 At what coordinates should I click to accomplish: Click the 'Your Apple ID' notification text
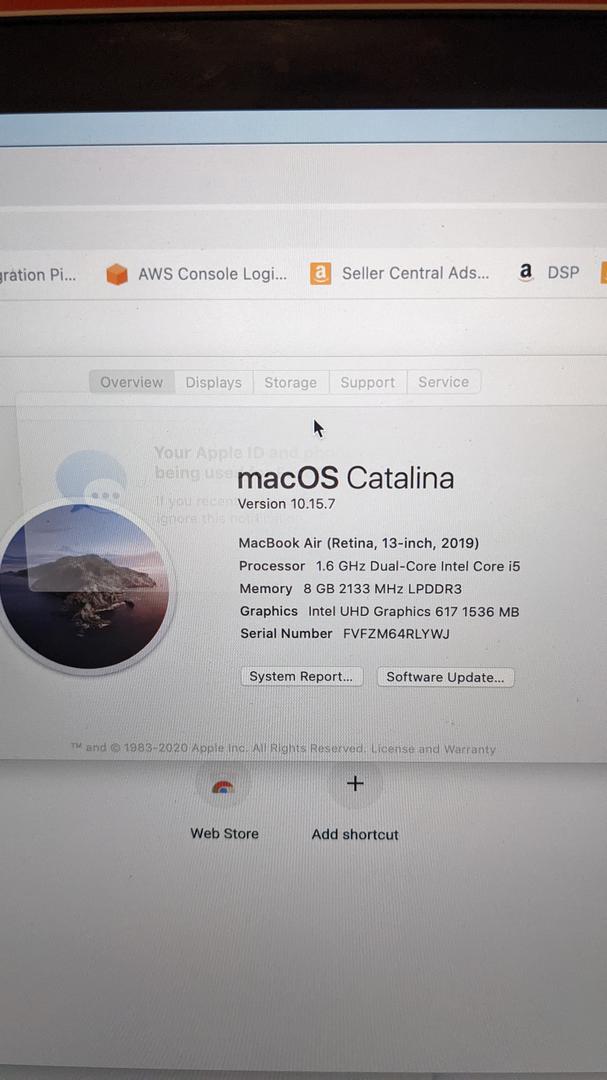pyautogui.click(x=198, y=453)
